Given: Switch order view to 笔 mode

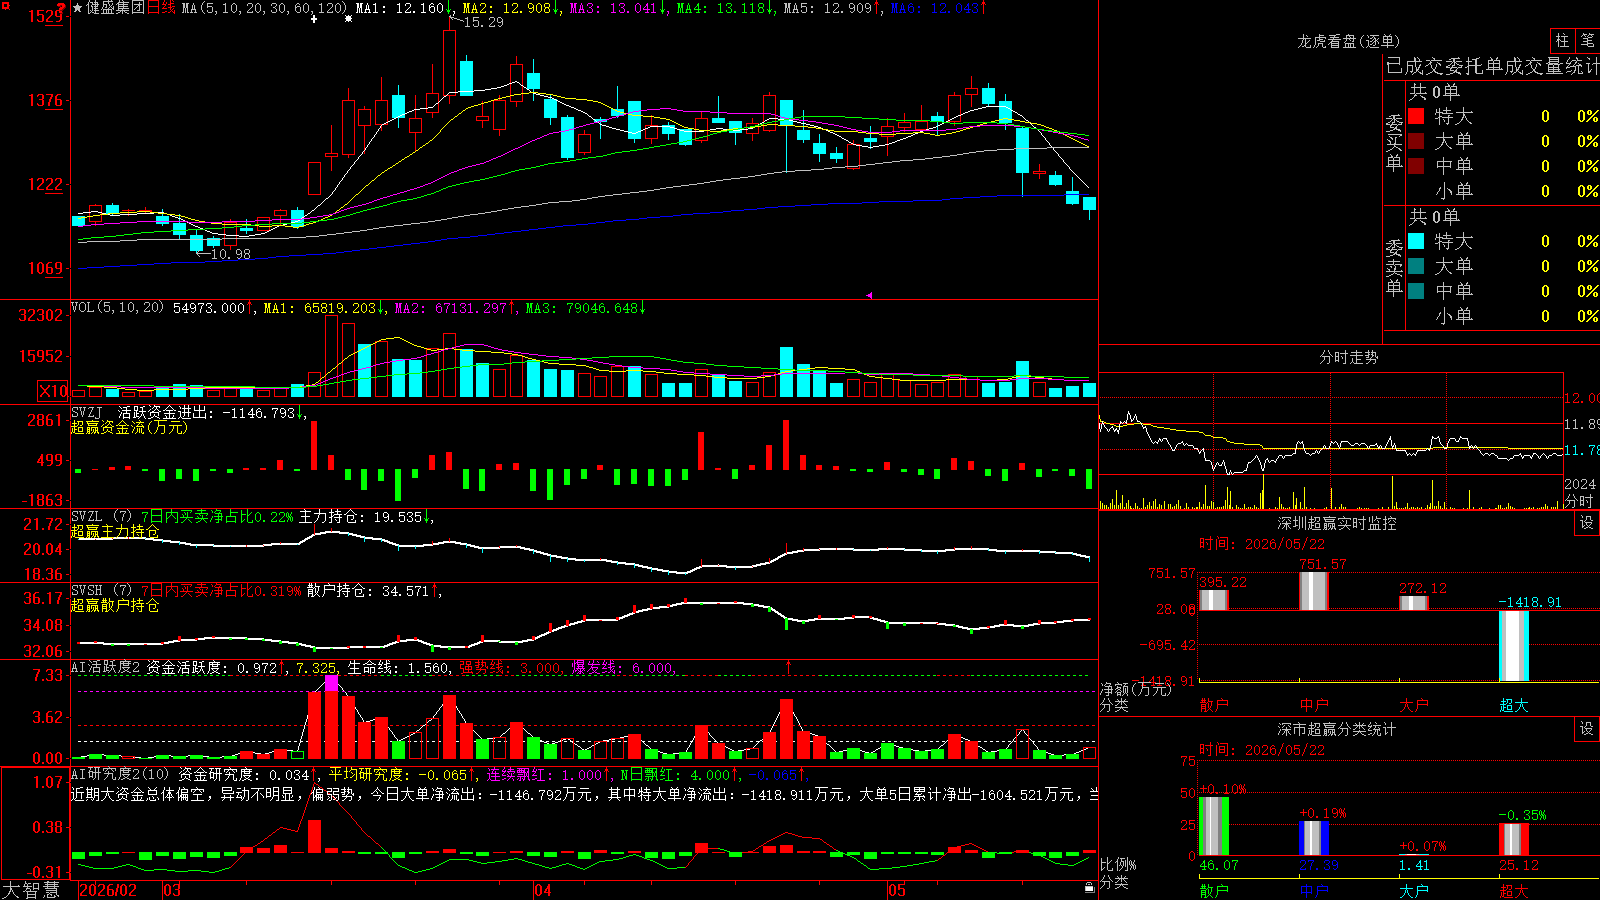Looking at the screenshot, I should point(1587,40).
